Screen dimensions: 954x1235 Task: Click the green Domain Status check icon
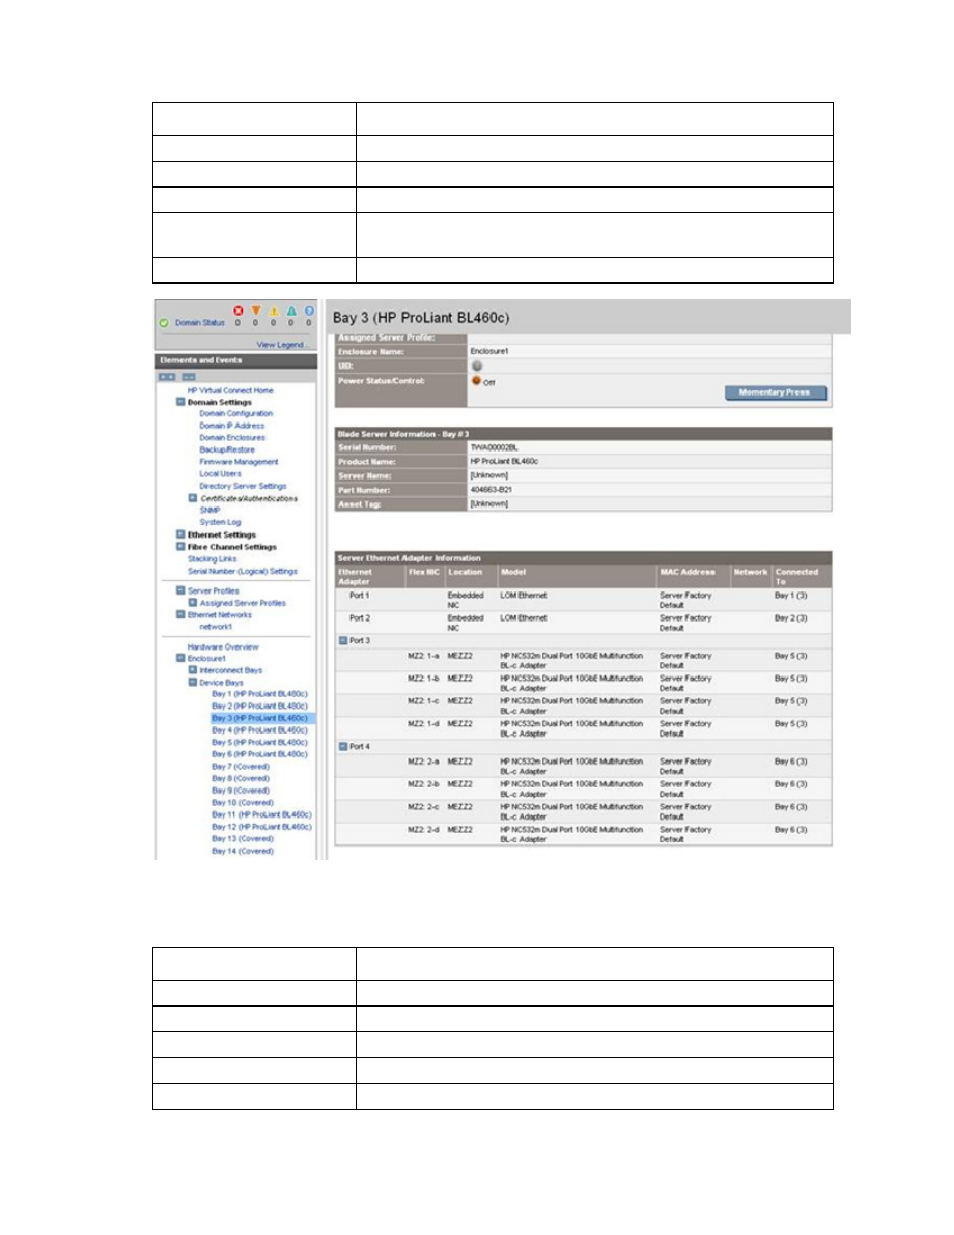(x=164, y=323)
